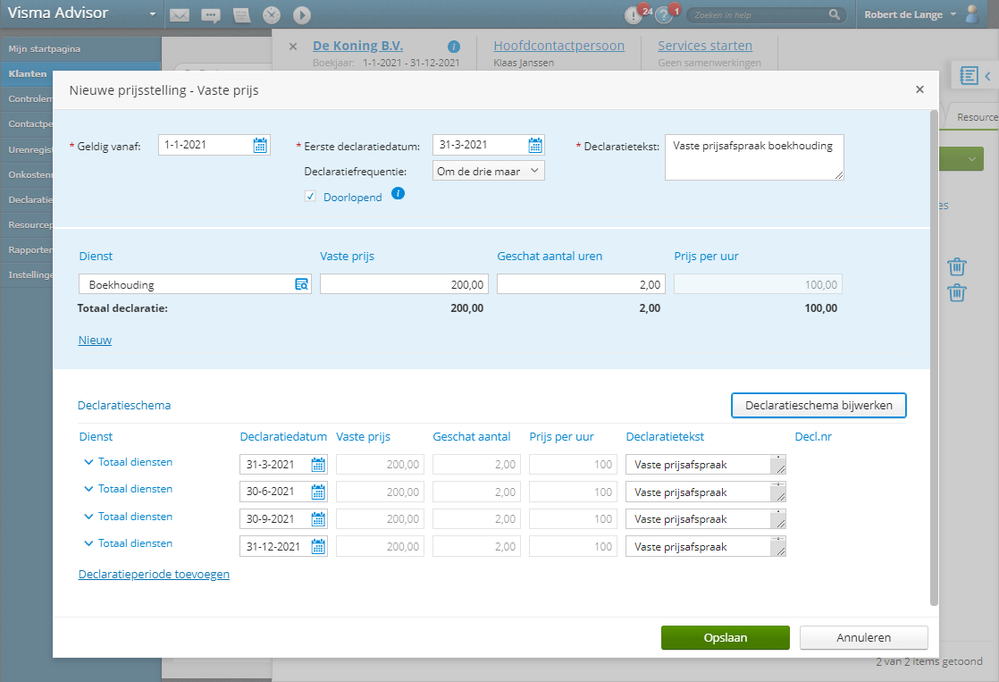This screenshot has height=682, width=999.
Task: Open calendar picker for Geldig vanaf
Action: click(260, 145)
